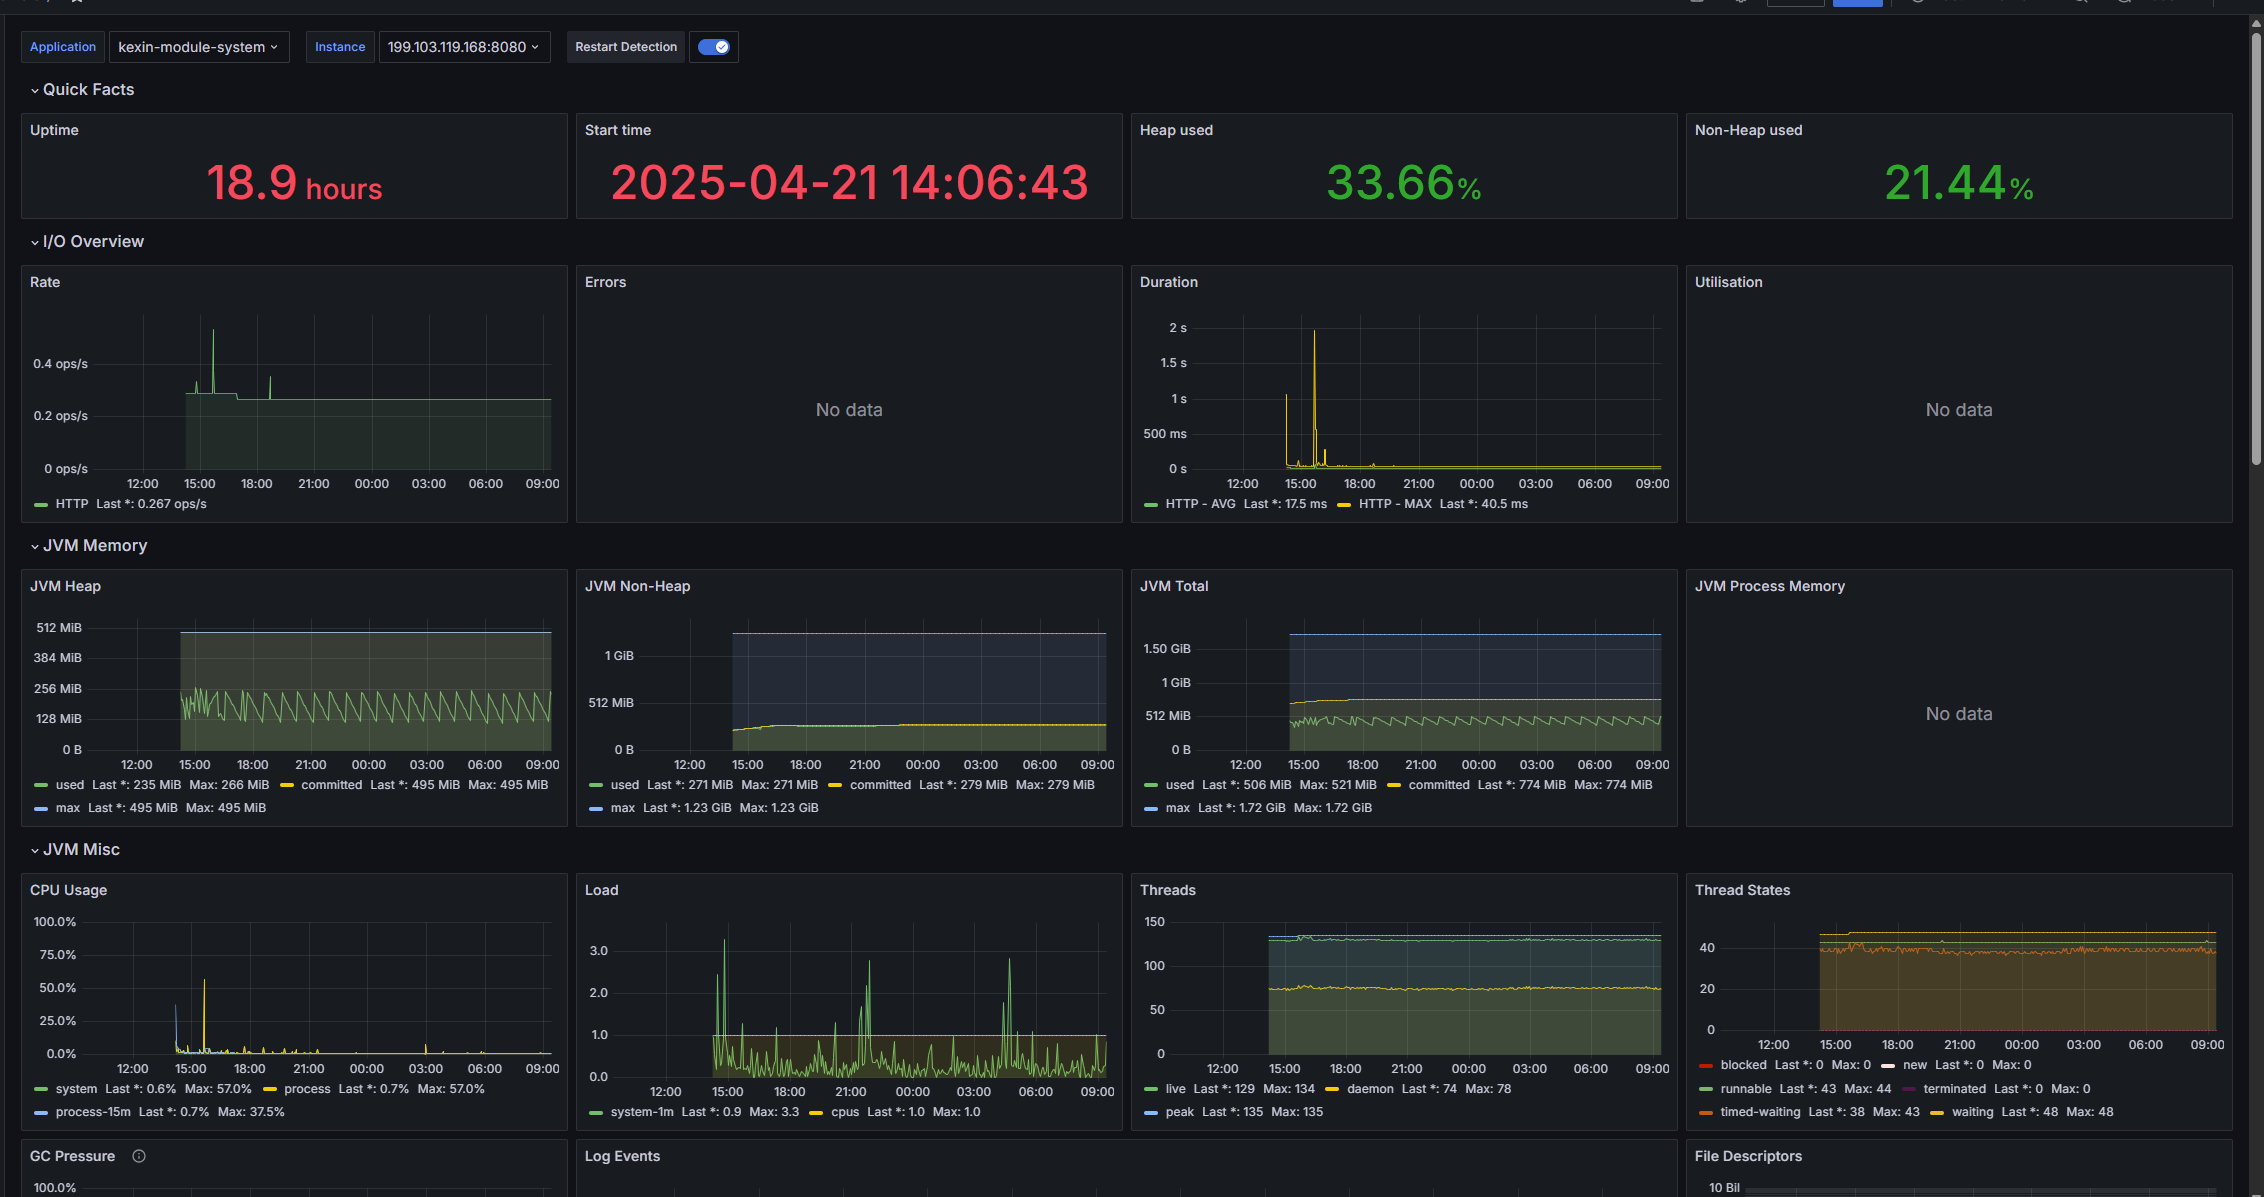Collapse the I/O Overview row
2264x1197 pixels.
(x=87, y=241)
